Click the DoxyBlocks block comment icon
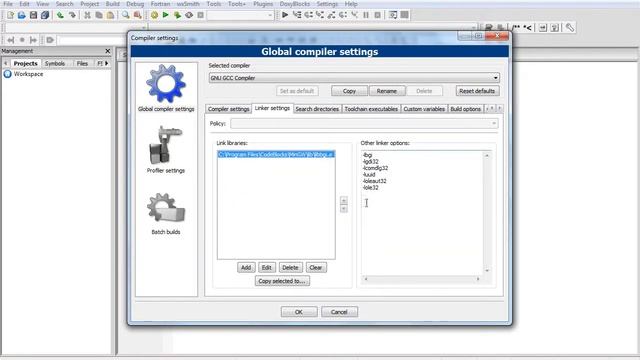The width and height of the screenshot is (640, 360). tap(516, 28)
